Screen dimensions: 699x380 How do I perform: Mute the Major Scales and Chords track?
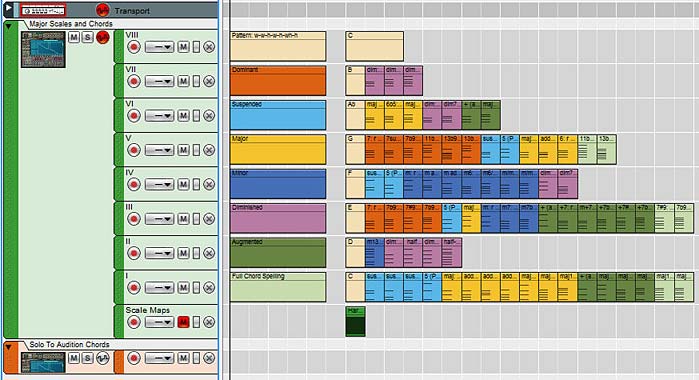click(x=74, y=37)
